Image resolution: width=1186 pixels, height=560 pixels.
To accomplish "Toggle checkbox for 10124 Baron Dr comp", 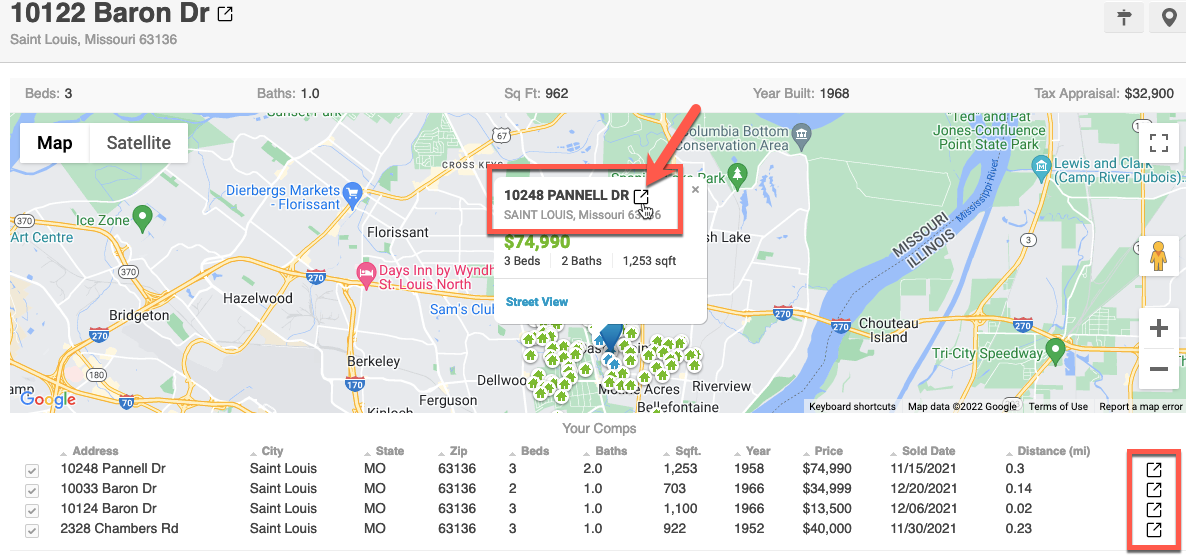I will point(32,510).
